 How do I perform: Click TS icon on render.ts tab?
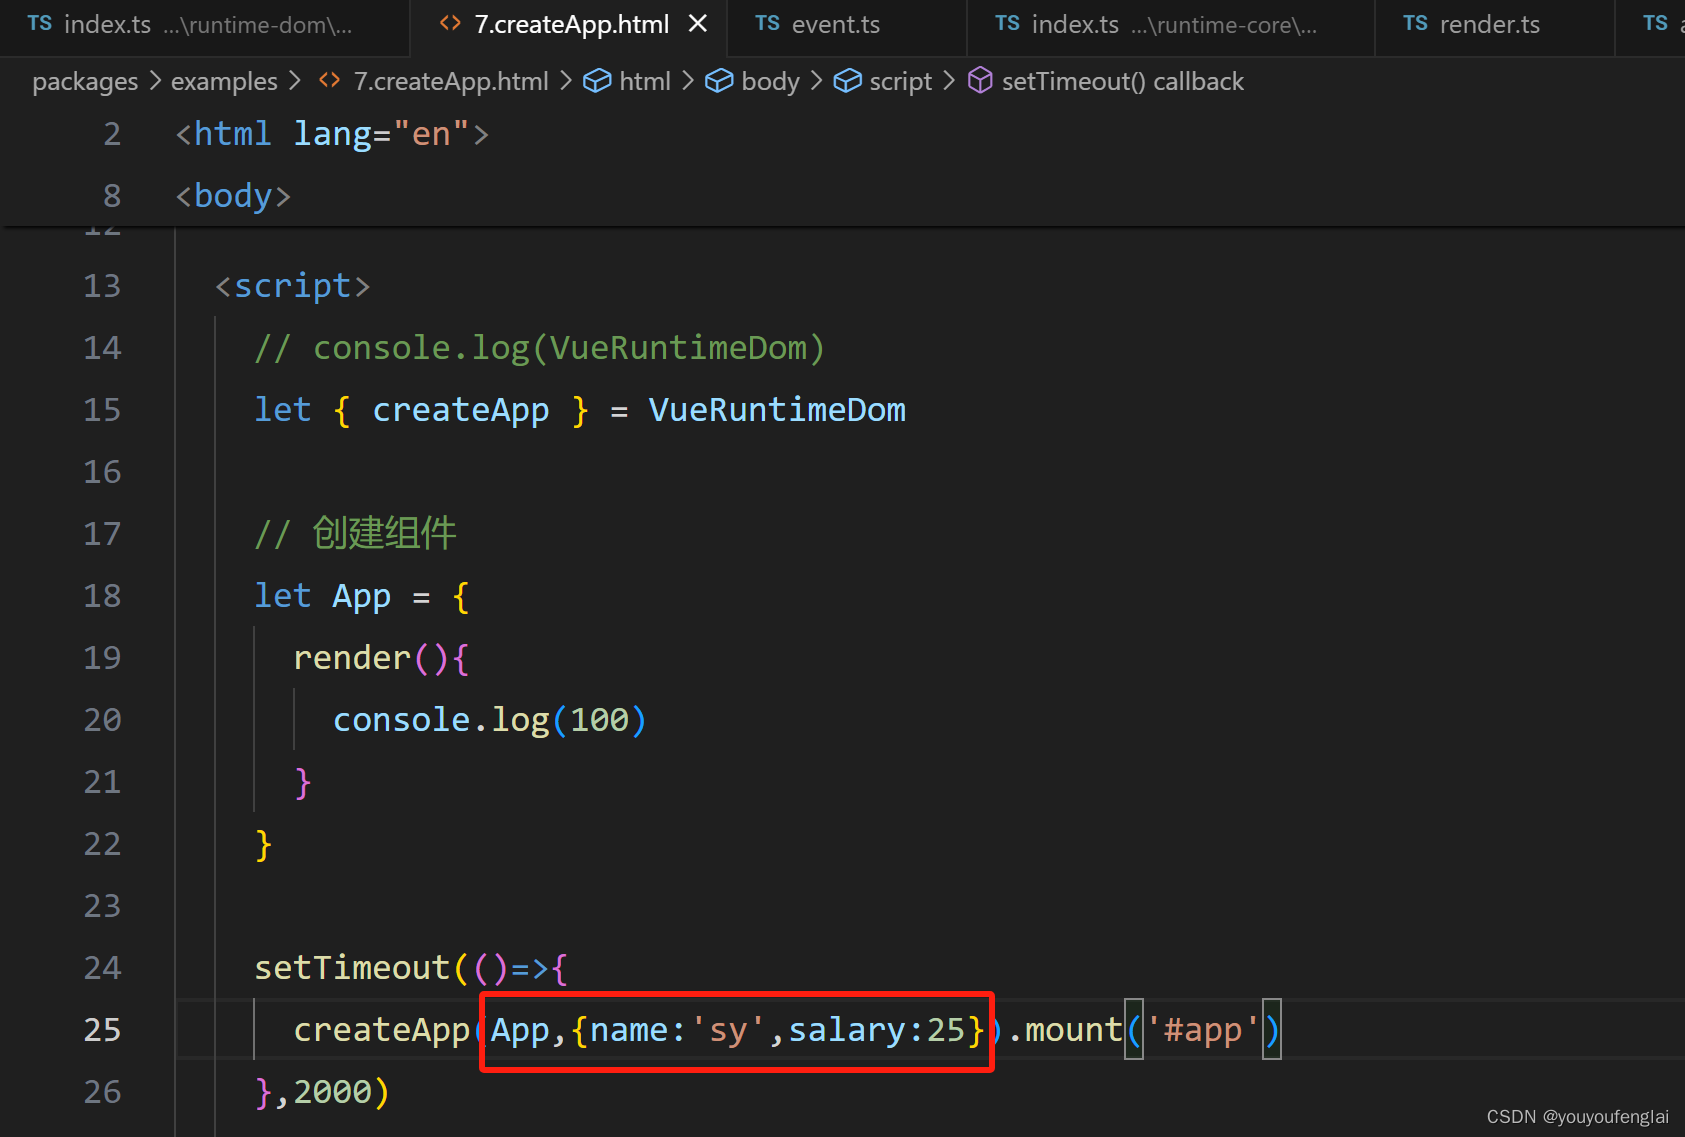click(1415, 23)
